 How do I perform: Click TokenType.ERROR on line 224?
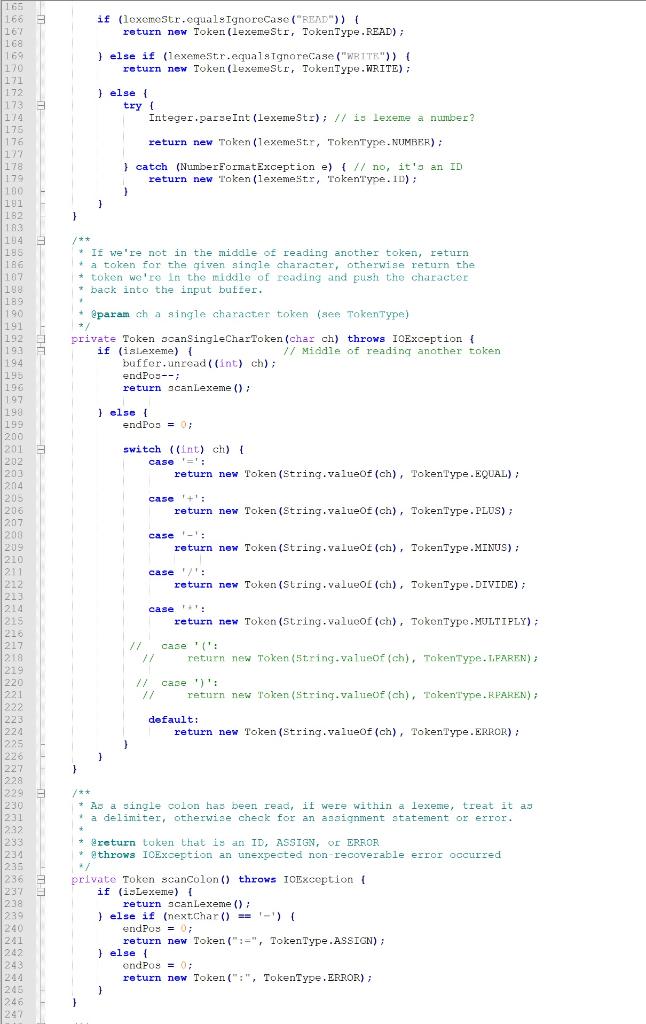(x=461, y=732)
